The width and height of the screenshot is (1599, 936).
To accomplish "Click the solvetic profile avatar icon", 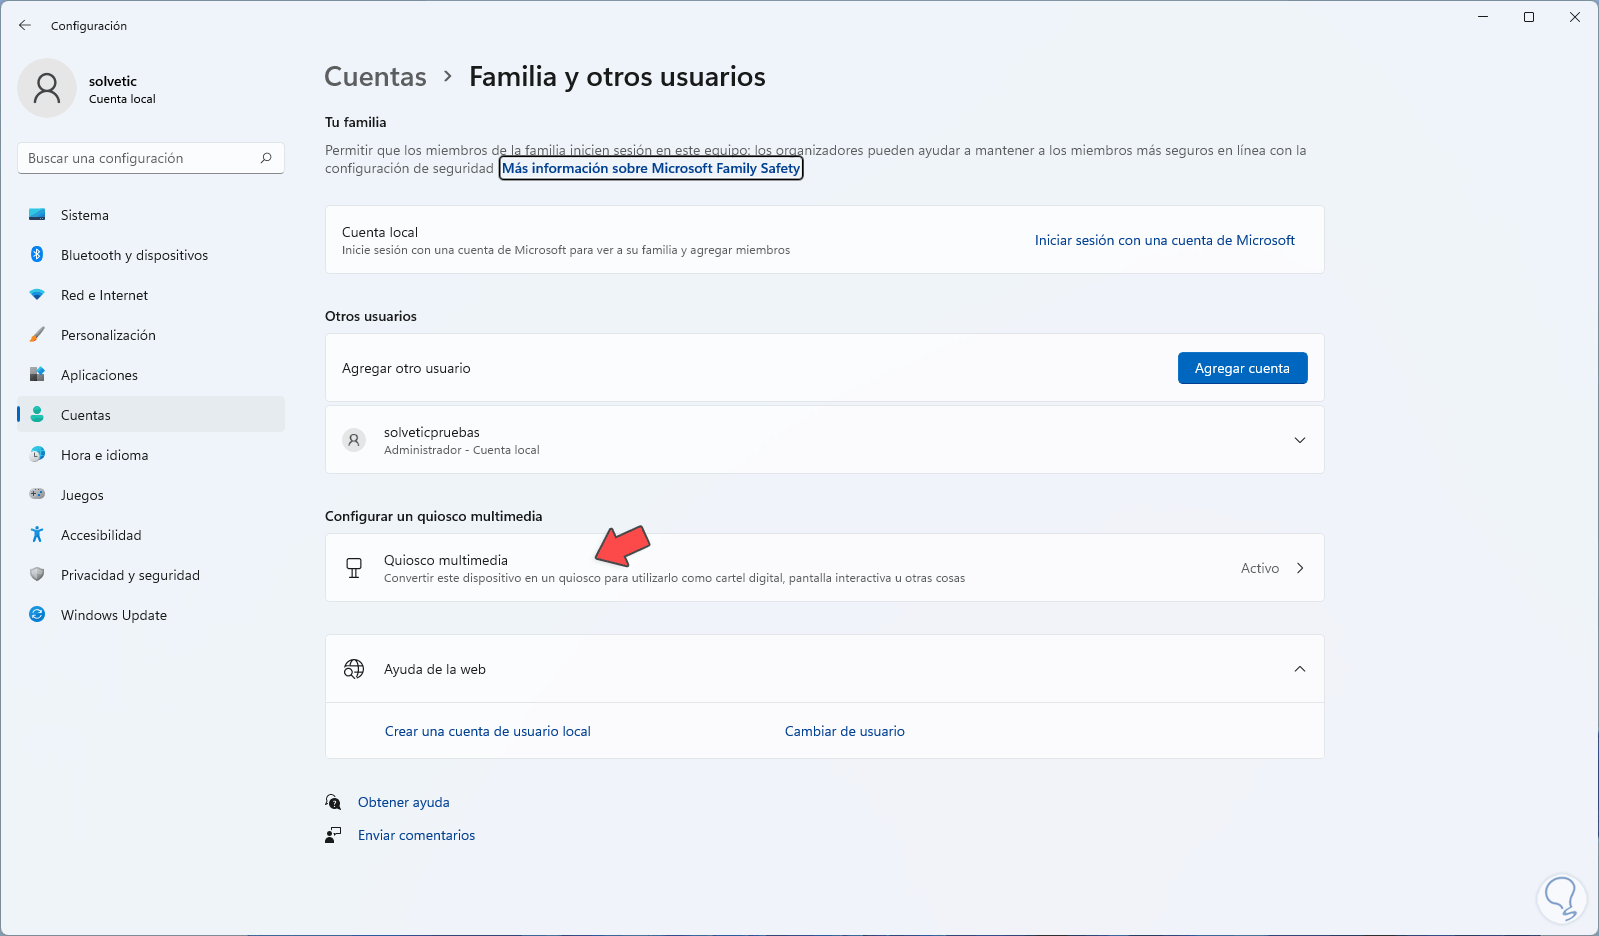I will pos(47,88).
